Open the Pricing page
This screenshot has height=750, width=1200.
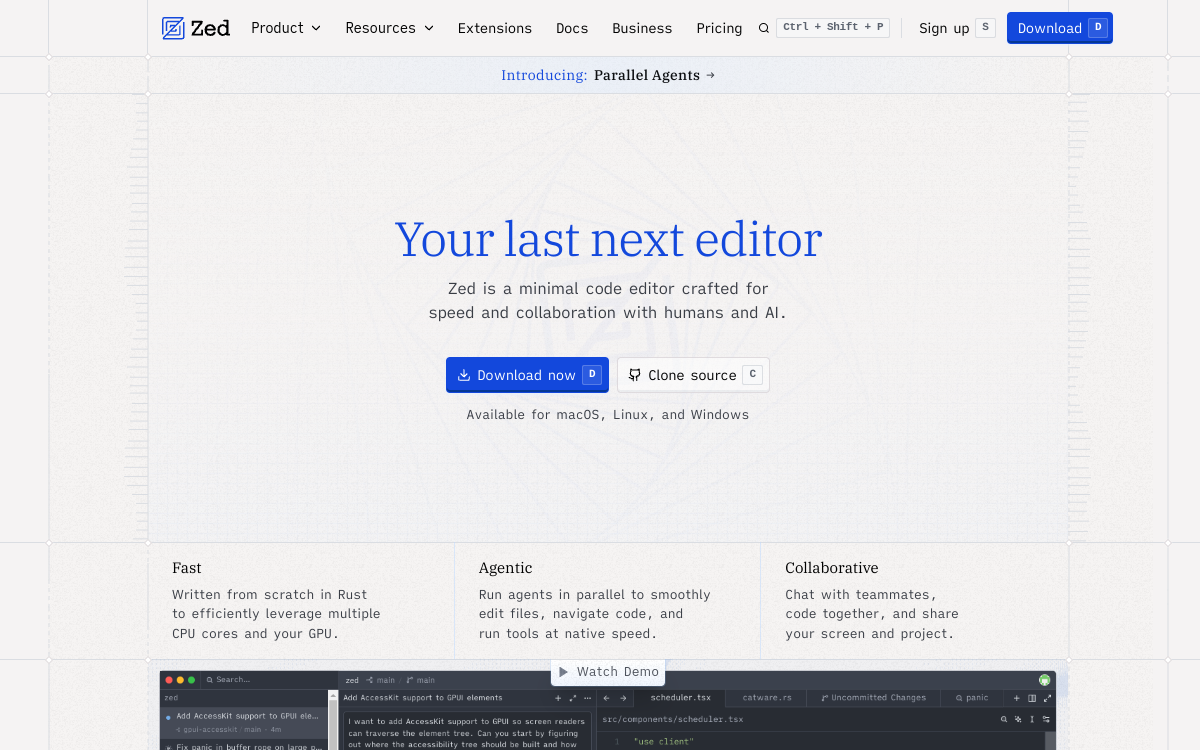click(719, 28)
